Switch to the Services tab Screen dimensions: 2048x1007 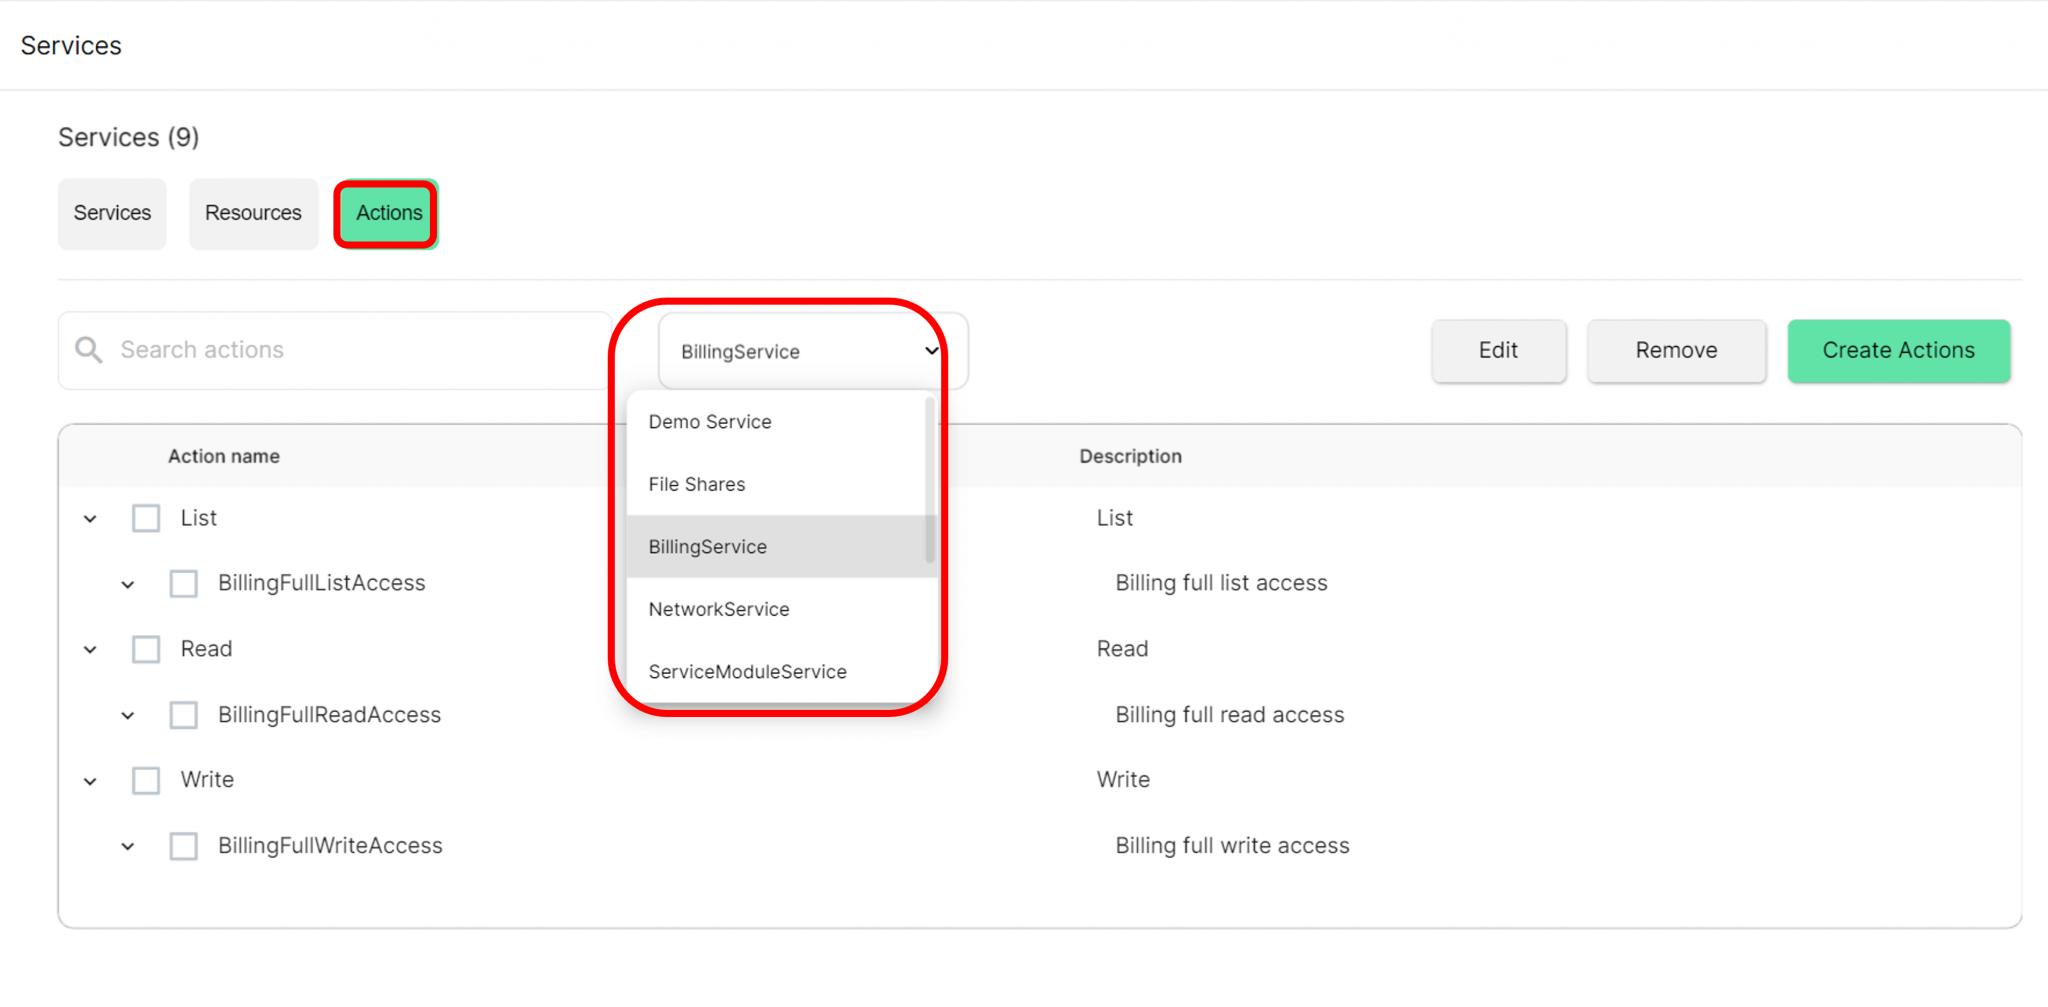click(112, 213)
